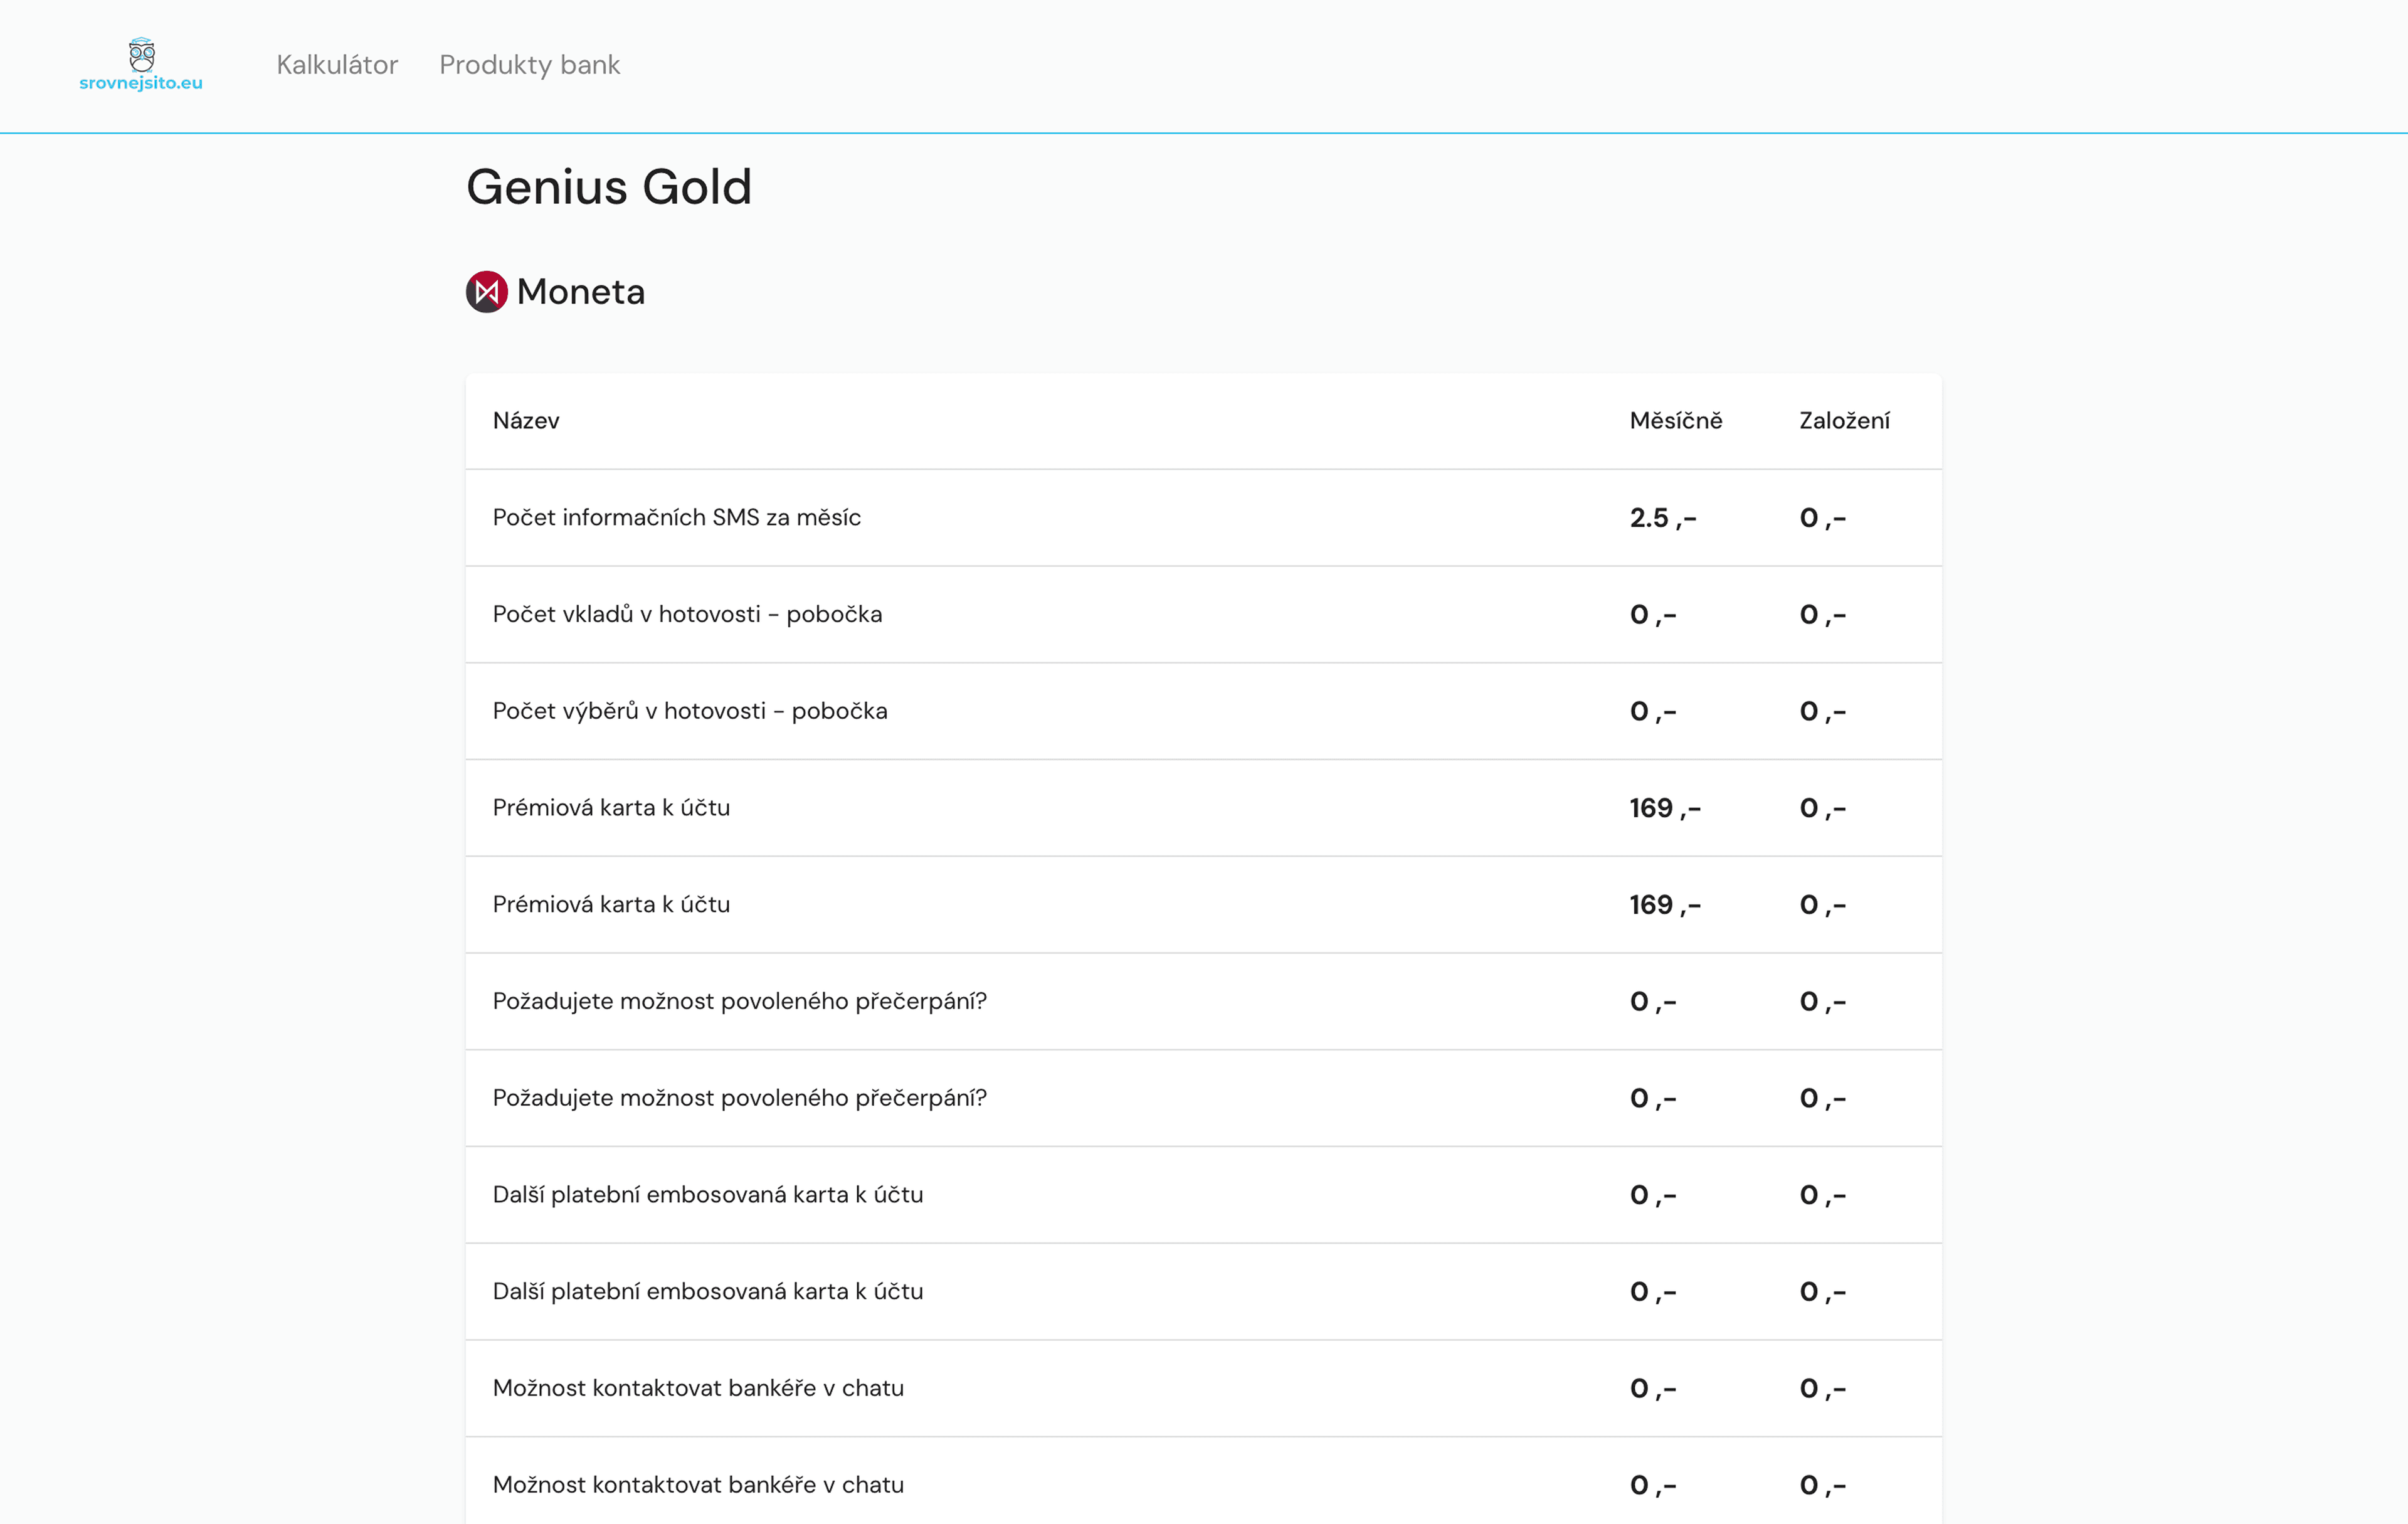Screen dimensions: 2408x1524
Task: Click the Moneta bank logo icon
Action: (x=487, y=292)
